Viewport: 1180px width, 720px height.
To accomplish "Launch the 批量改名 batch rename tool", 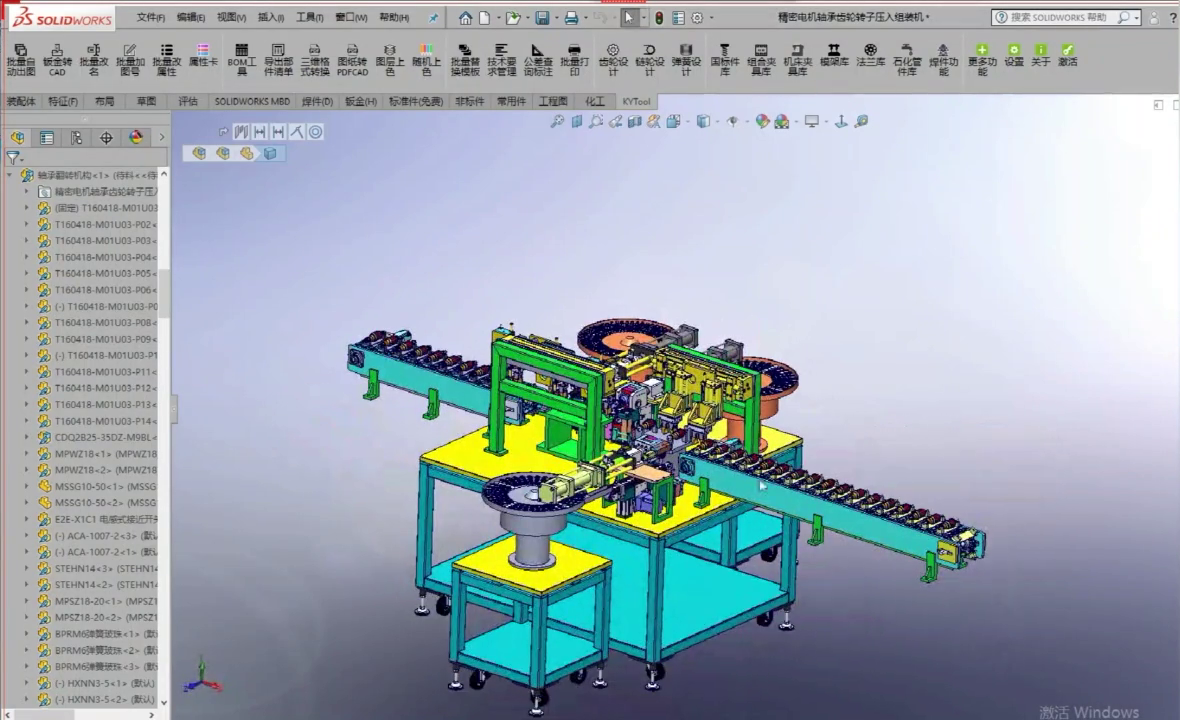I will [x=93, y=59].
